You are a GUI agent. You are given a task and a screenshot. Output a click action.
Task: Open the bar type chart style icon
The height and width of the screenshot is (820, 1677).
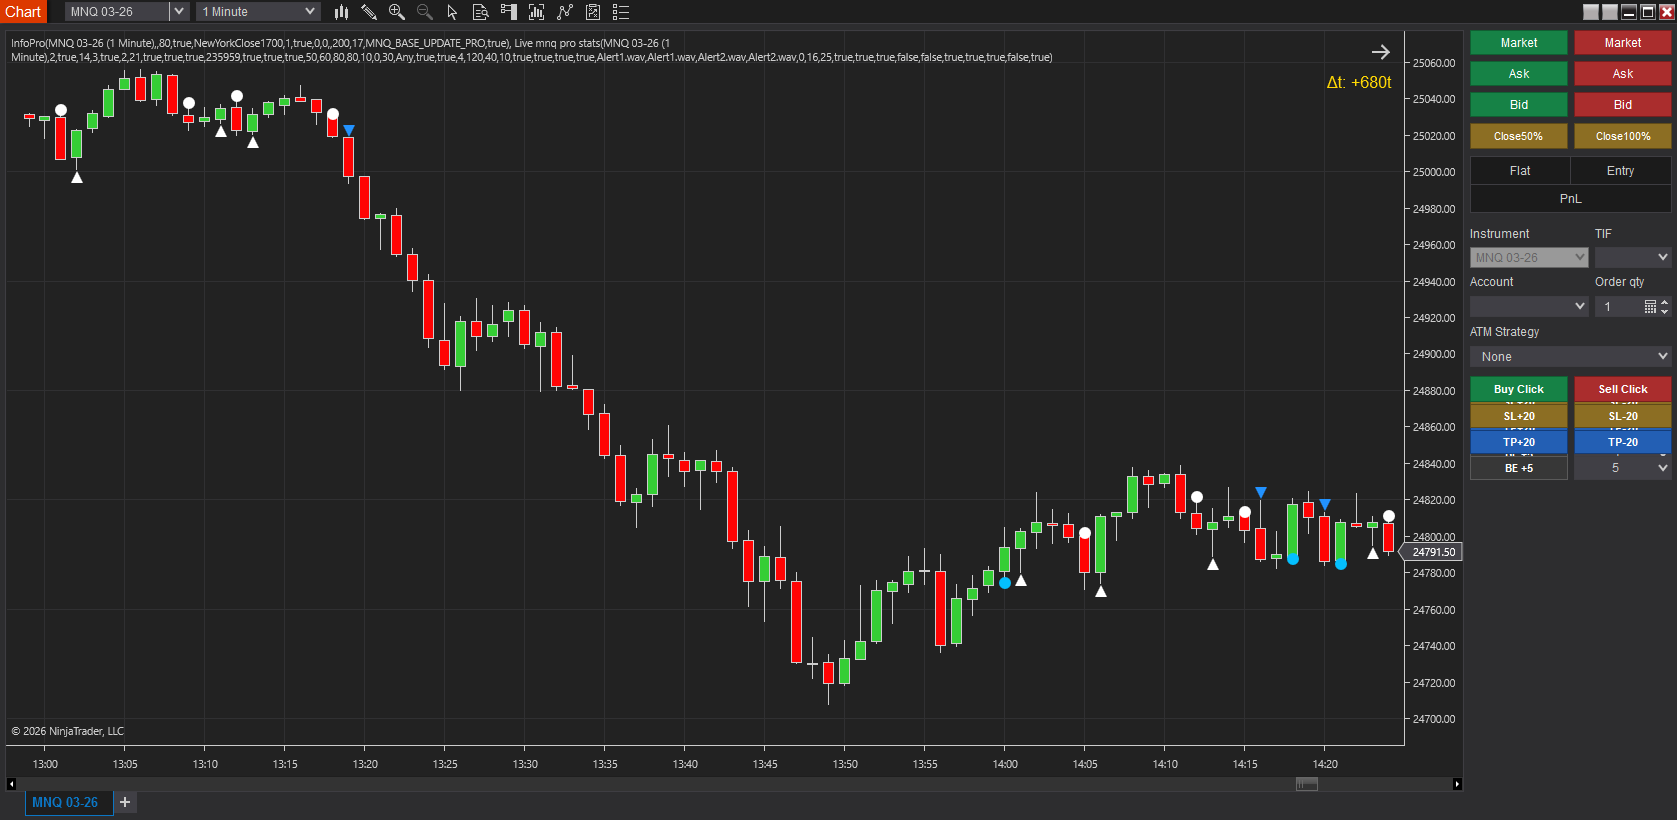(341, 12)
